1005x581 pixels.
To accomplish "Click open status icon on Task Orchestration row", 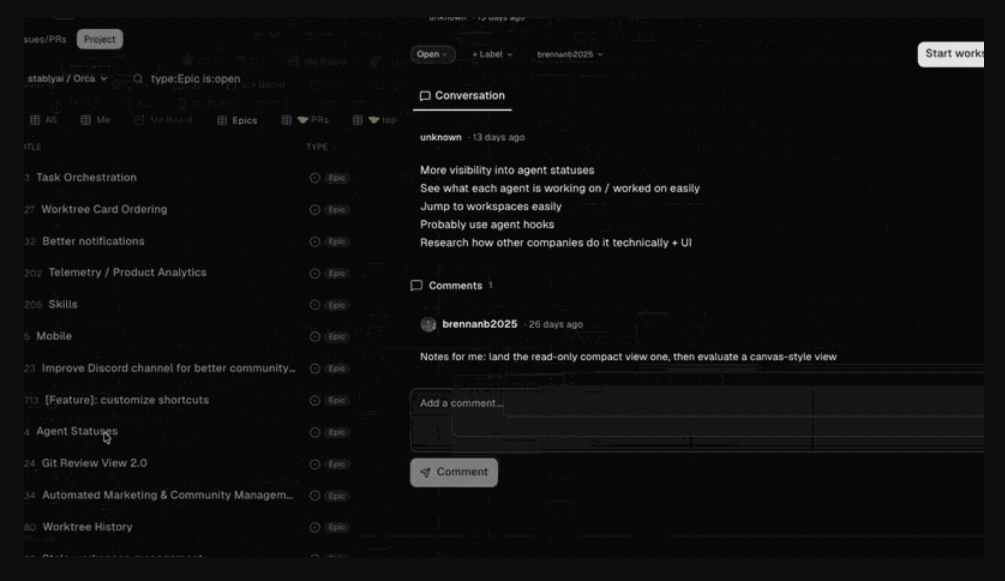I will pos(315,178).
